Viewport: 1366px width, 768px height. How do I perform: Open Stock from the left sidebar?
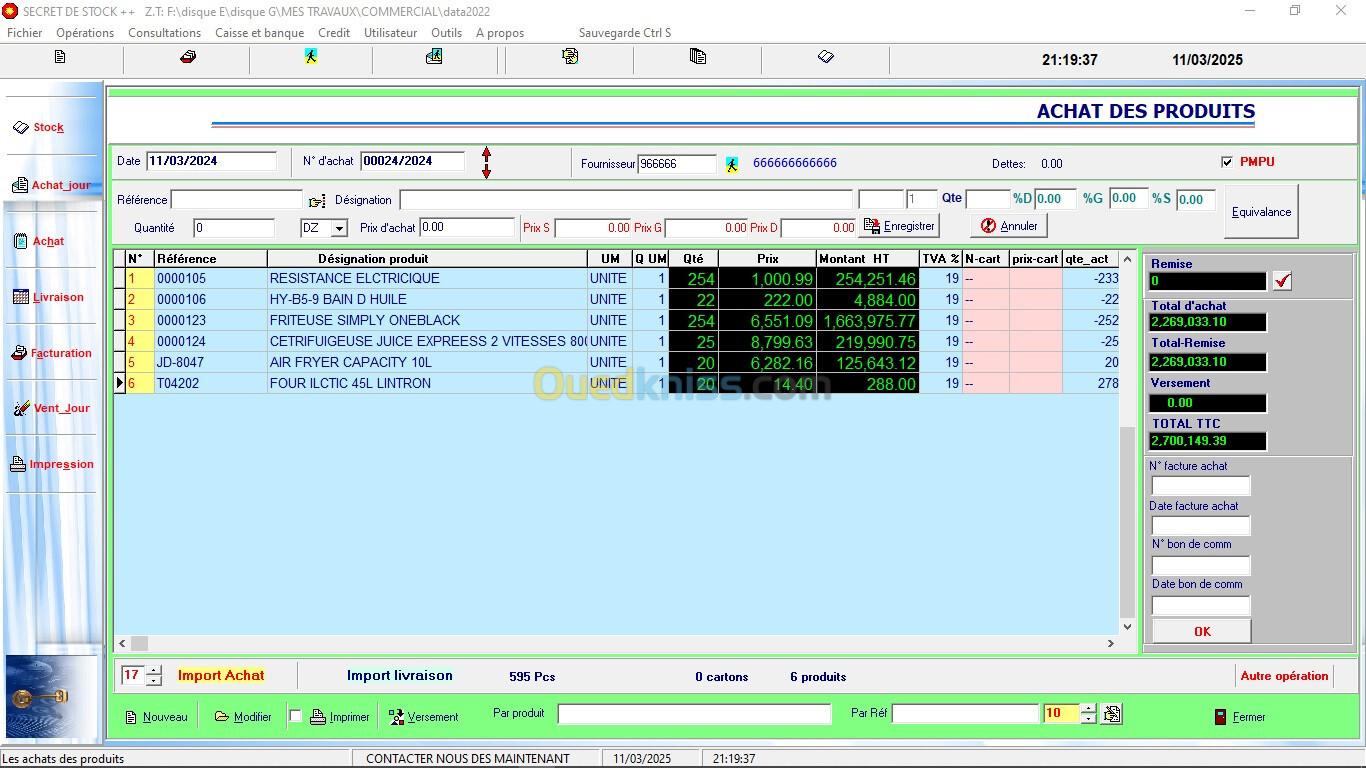(x=48, y=128)
